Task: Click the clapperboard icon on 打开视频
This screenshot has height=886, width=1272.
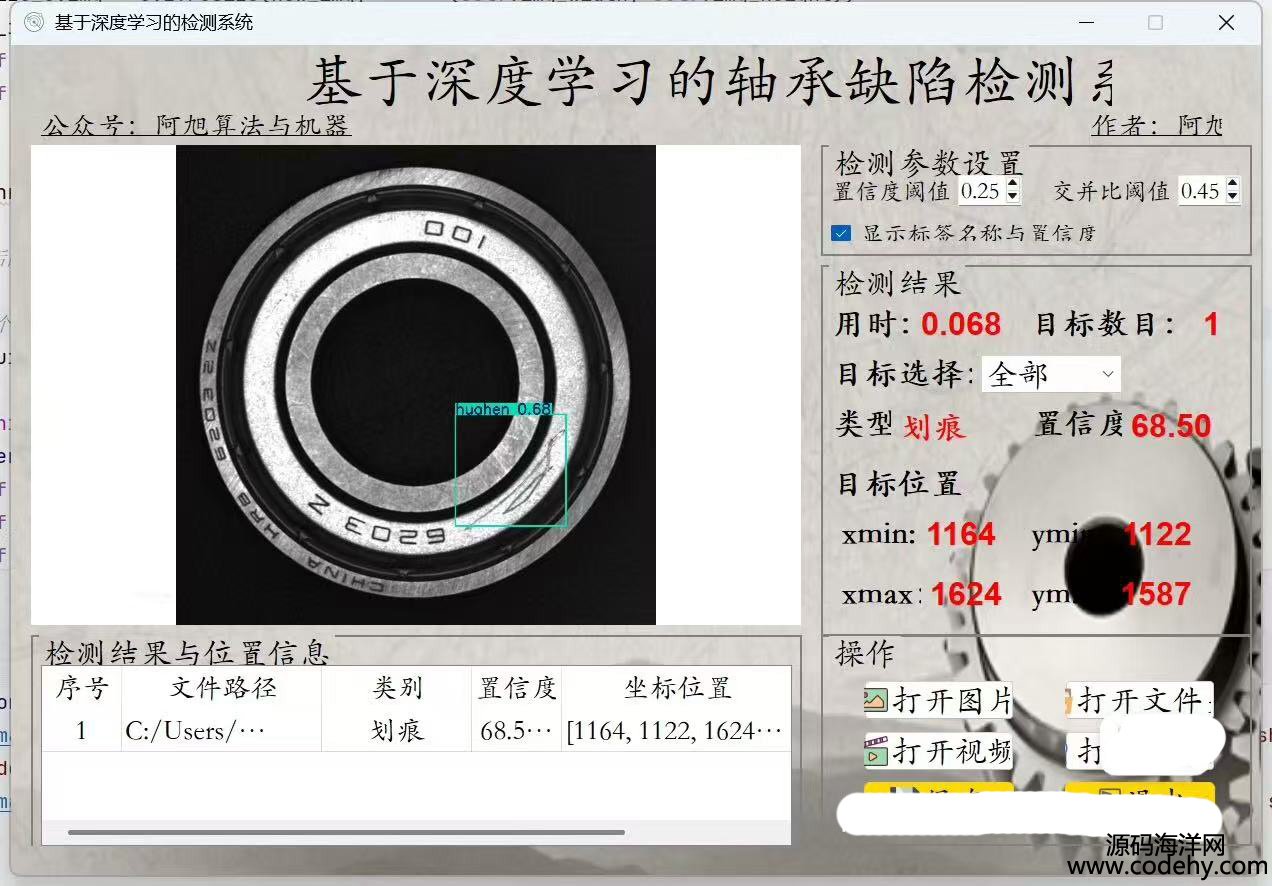Action: point(876,751)
